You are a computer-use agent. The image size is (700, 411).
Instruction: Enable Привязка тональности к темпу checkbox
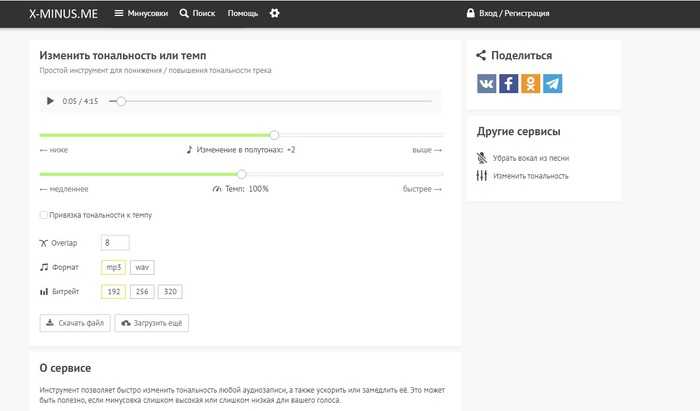pos(43,215)
